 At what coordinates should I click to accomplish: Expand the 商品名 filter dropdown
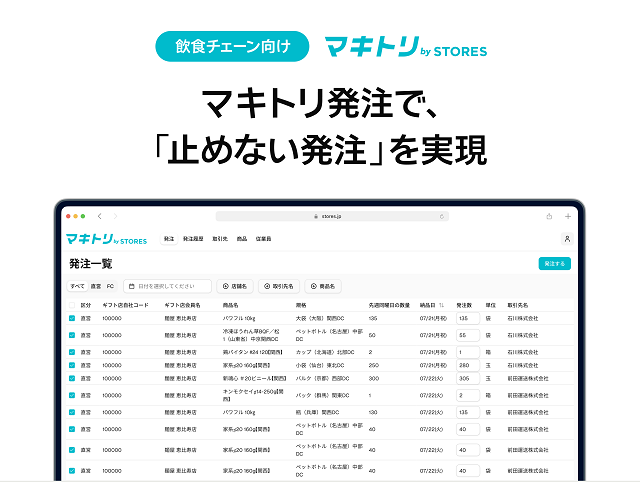pos(324,286)
